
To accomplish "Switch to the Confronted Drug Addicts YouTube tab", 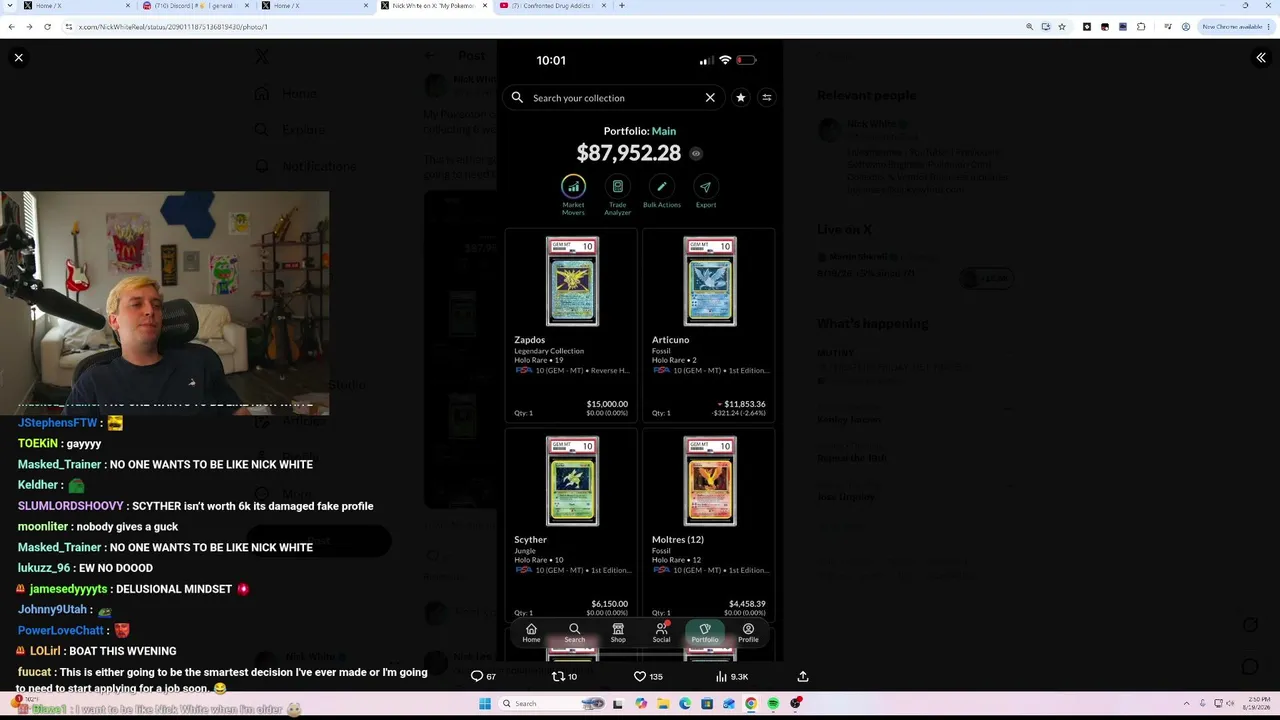I will pyautogui.click(x=554, y=6).
